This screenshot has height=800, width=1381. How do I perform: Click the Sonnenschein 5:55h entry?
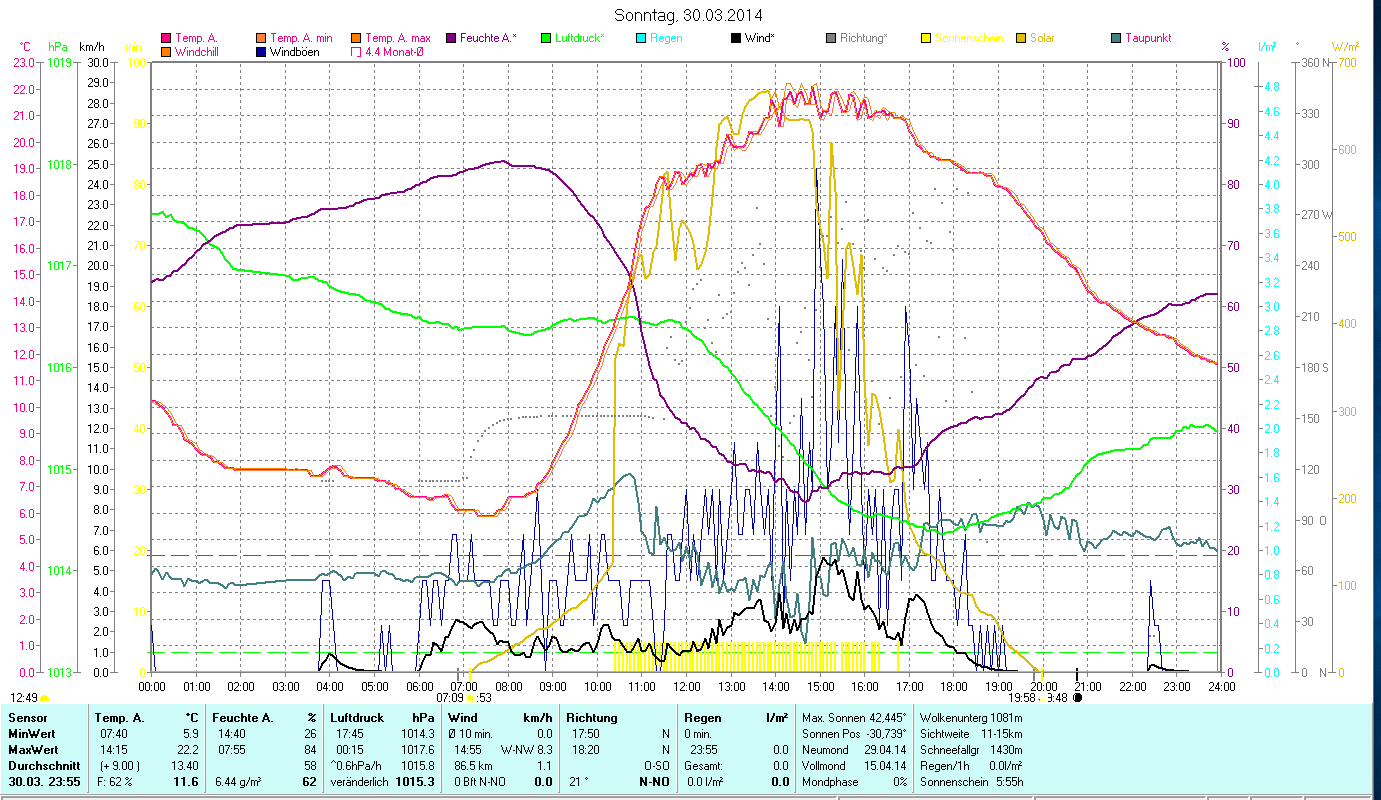click(972, 782)
